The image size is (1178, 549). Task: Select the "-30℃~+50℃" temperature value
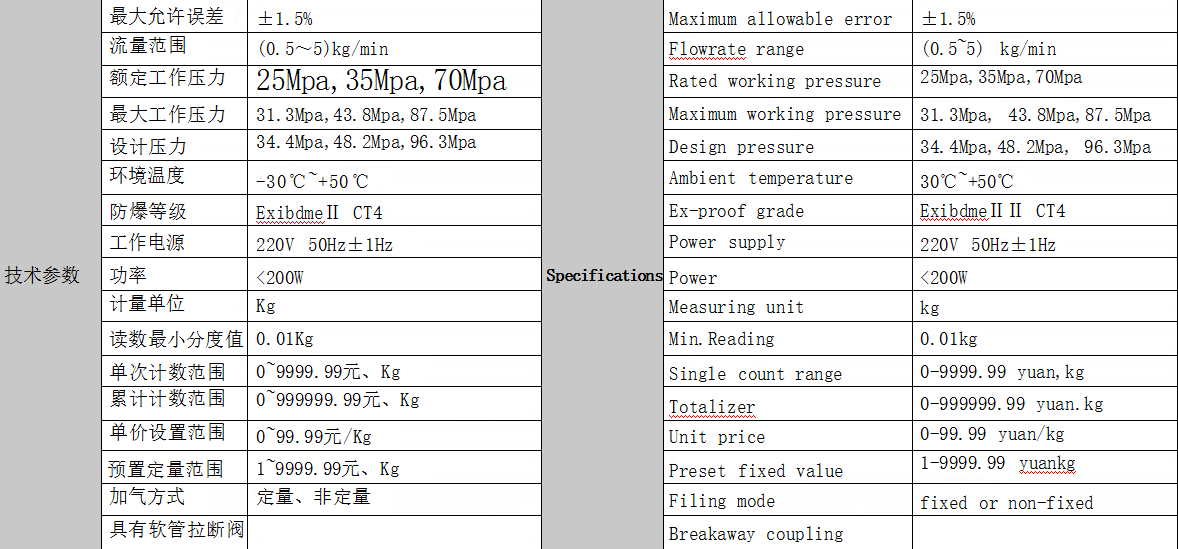(312, 181)
